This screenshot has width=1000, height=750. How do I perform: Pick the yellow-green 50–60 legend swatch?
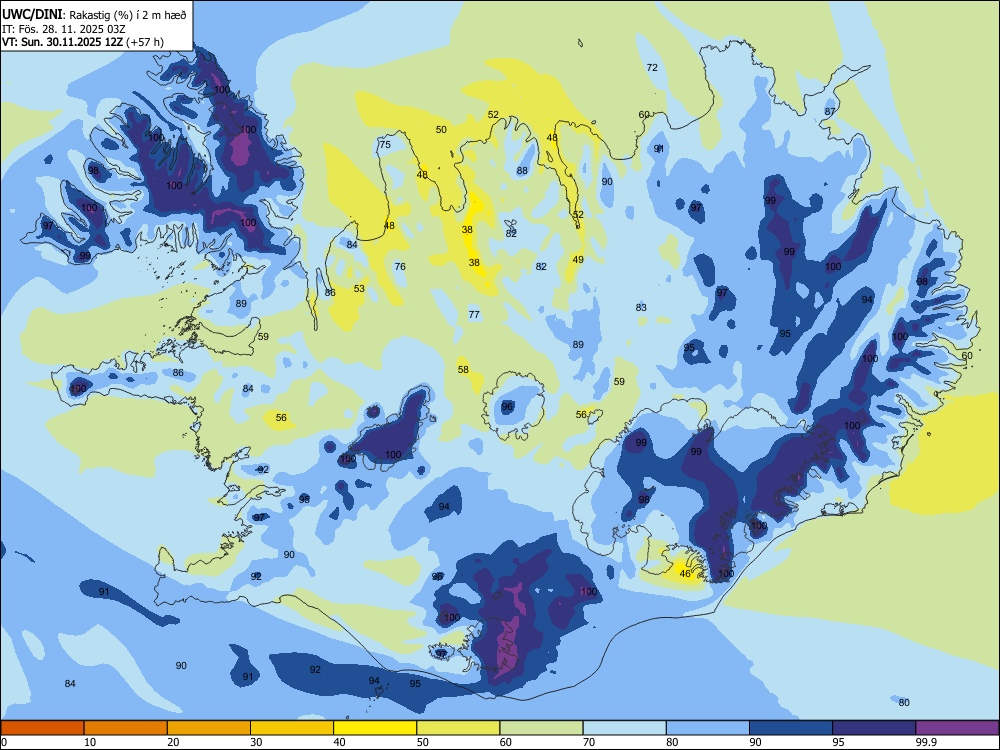pyautogui.click(x=458, y=728)
